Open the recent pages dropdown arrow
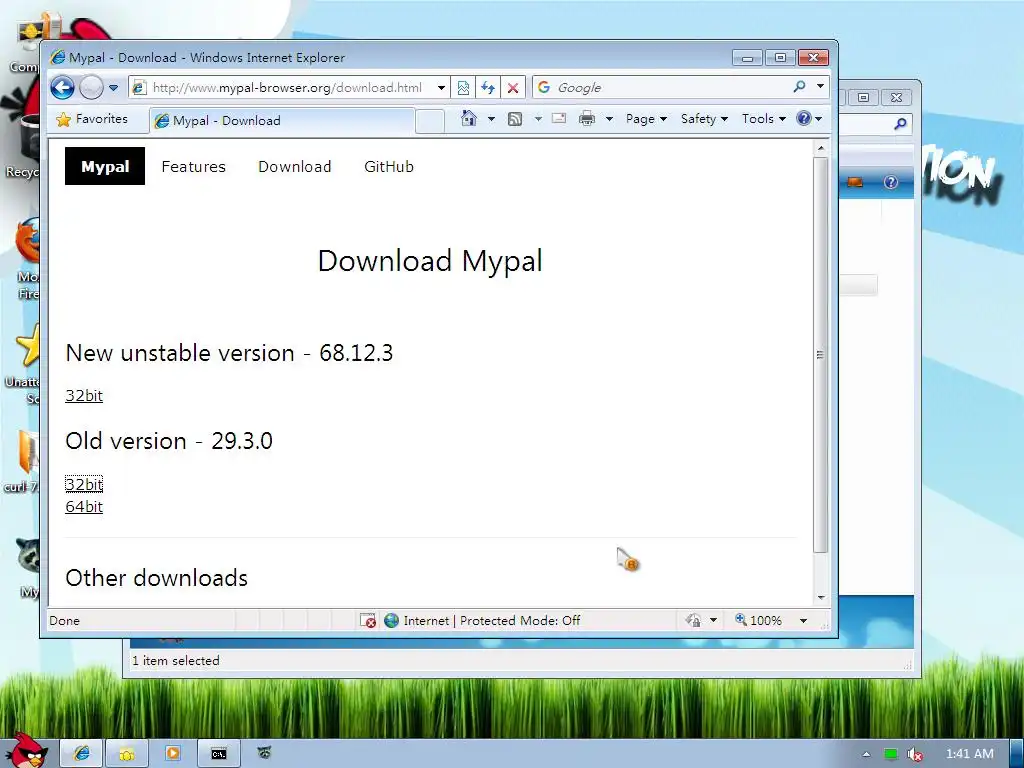 click(x=114, y=87)
